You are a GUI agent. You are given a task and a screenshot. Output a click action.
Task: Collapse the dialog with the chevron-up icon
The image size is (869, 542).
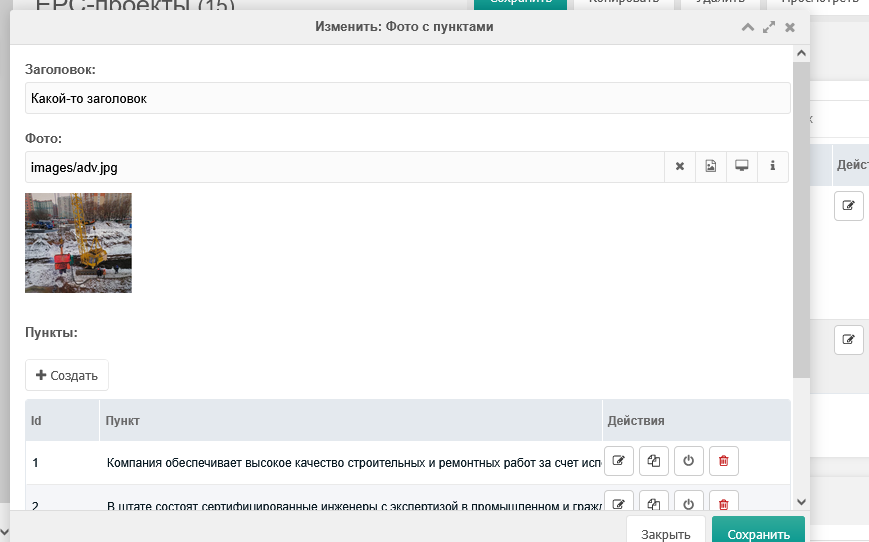pyautogui.click(x=747, y=27)
